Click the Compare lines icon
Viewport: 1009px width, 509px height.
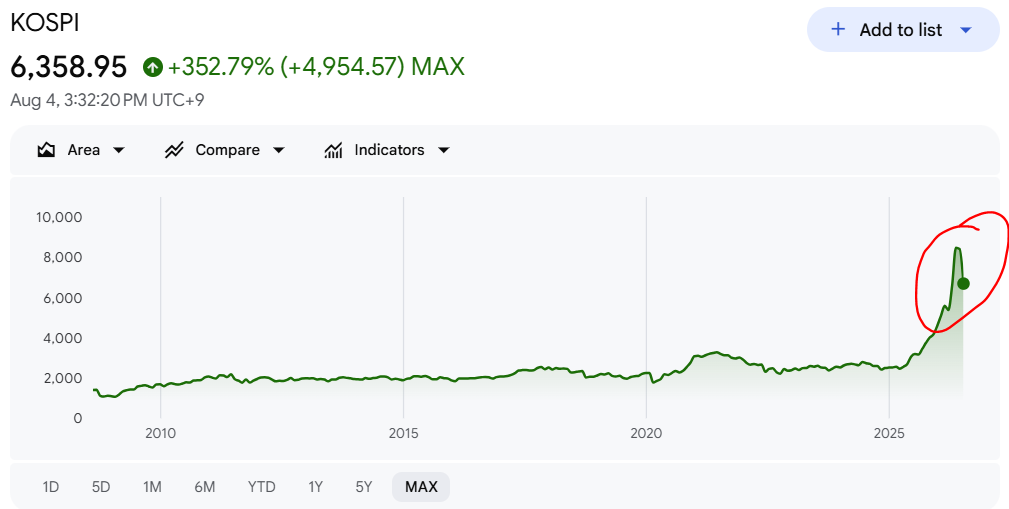(174, 151)
